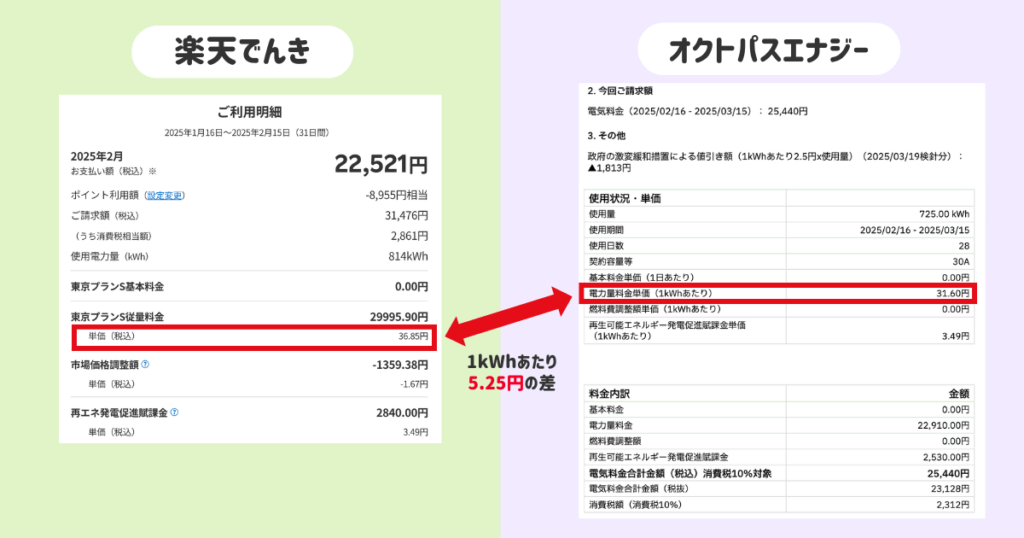Select the 電気料金（2025/02/16 - 2025/03/15）line
Image resolution: width=1024 pixels, height=538 pixels.
click(697, 112)
